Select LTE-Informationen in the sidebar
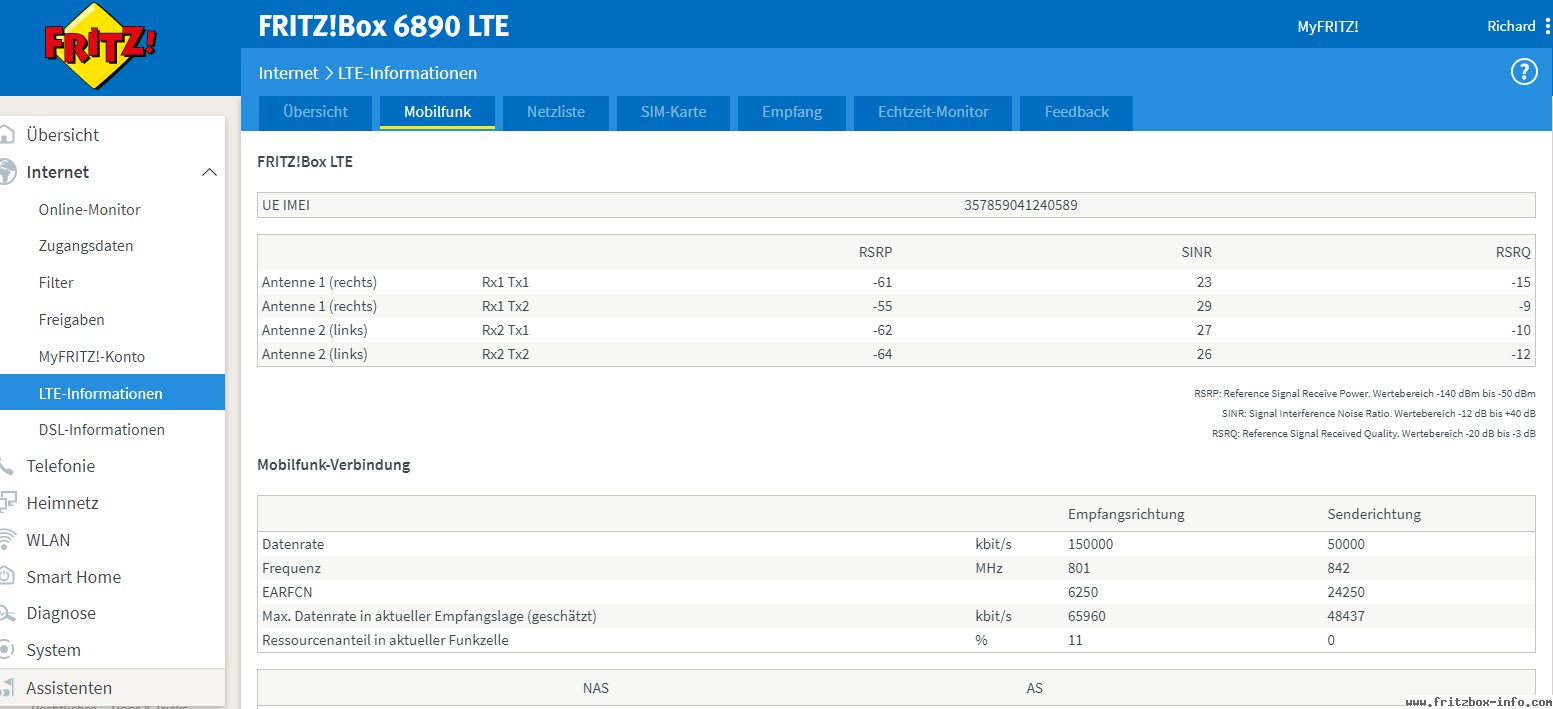The height and width of the screenshot is (709, 1553). coord(112,393)
